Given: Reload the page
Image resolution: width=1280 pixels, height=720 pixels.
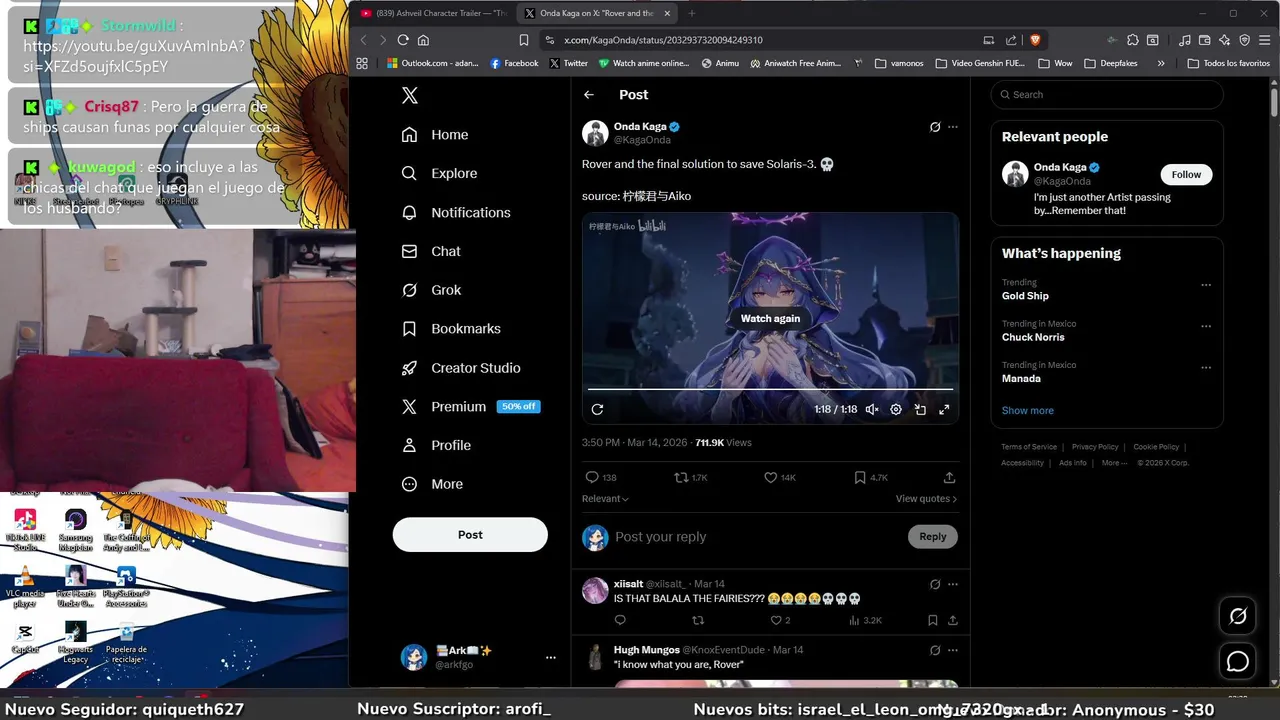Looking at the screenshot, I should click(x=403, y=40).
